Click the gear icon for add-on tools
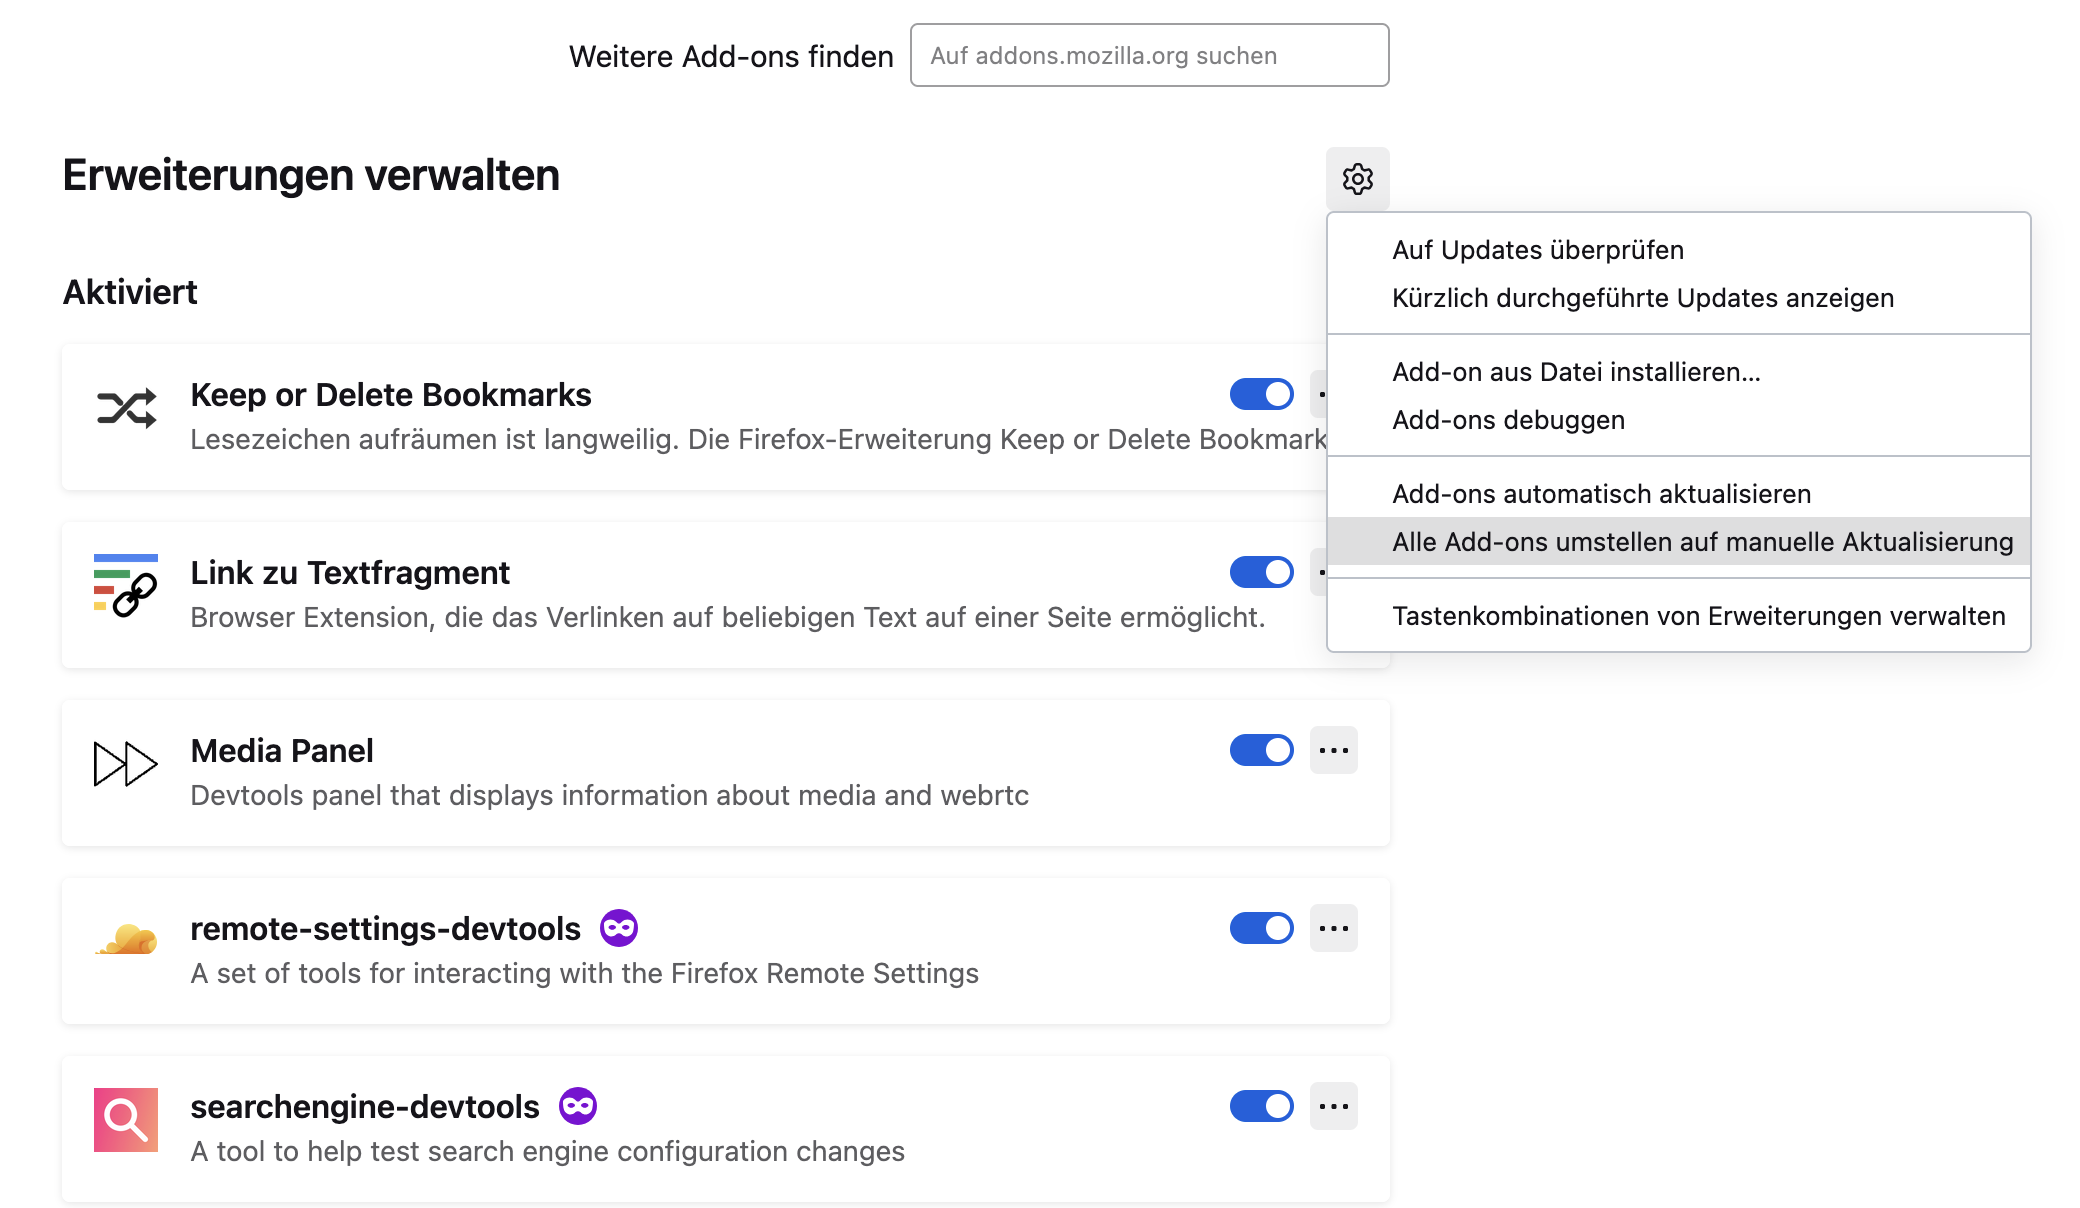The height and width of the screenshot is (1208, 2080). tap(1357, 179)
